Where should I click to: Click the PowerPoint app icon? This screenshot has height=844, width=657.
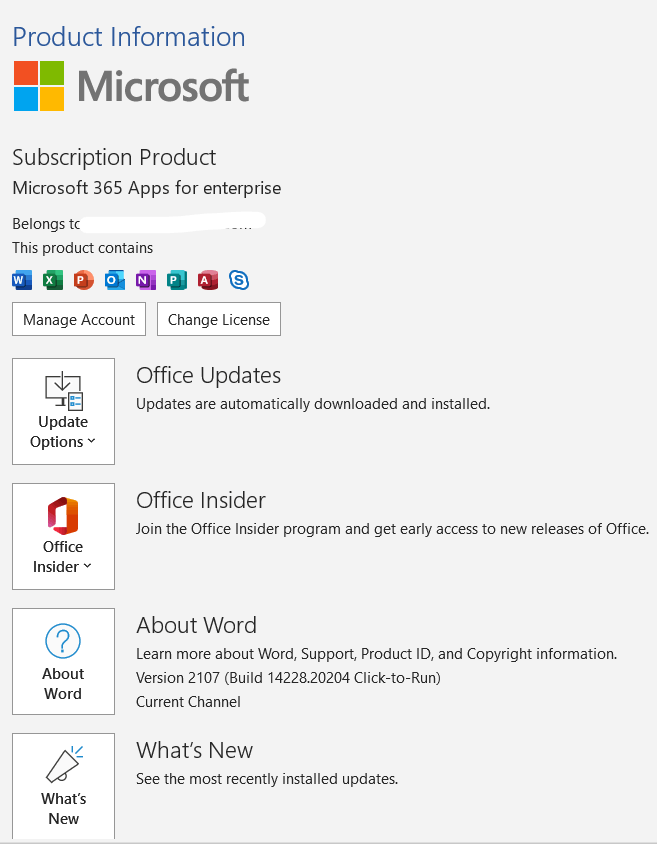[83, 280]
